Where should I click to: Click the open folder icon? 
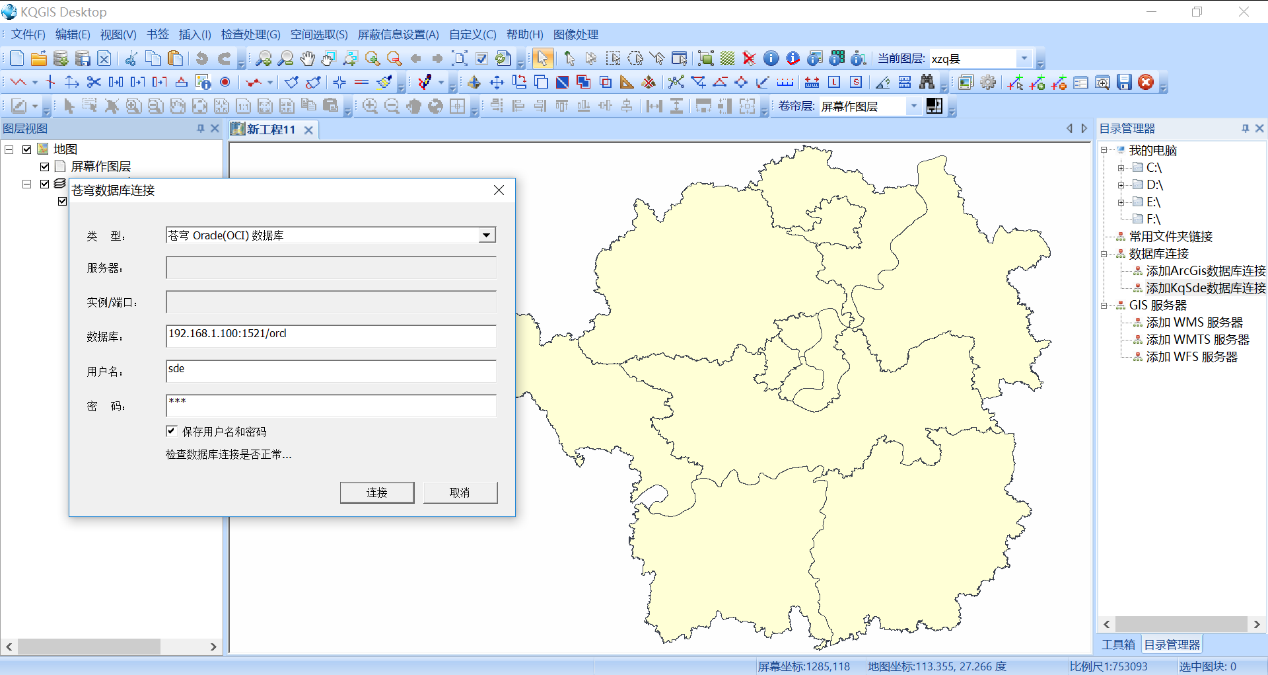(x=39, y=58)
